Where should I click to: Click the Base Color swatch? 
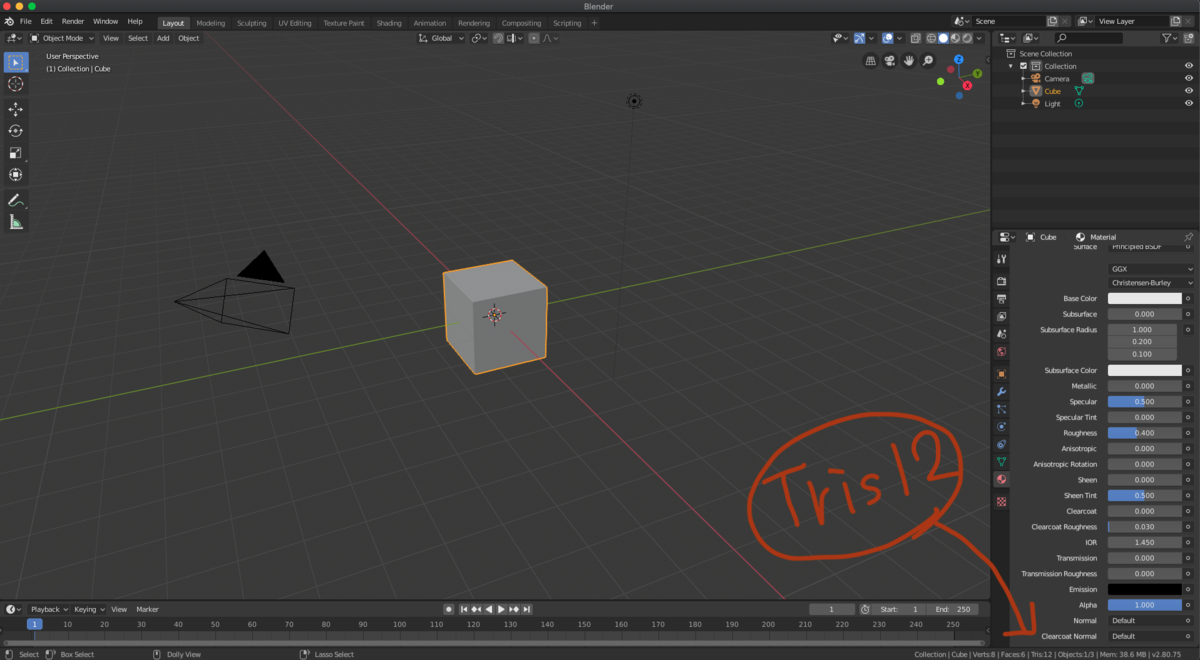tap(1144, 298)
